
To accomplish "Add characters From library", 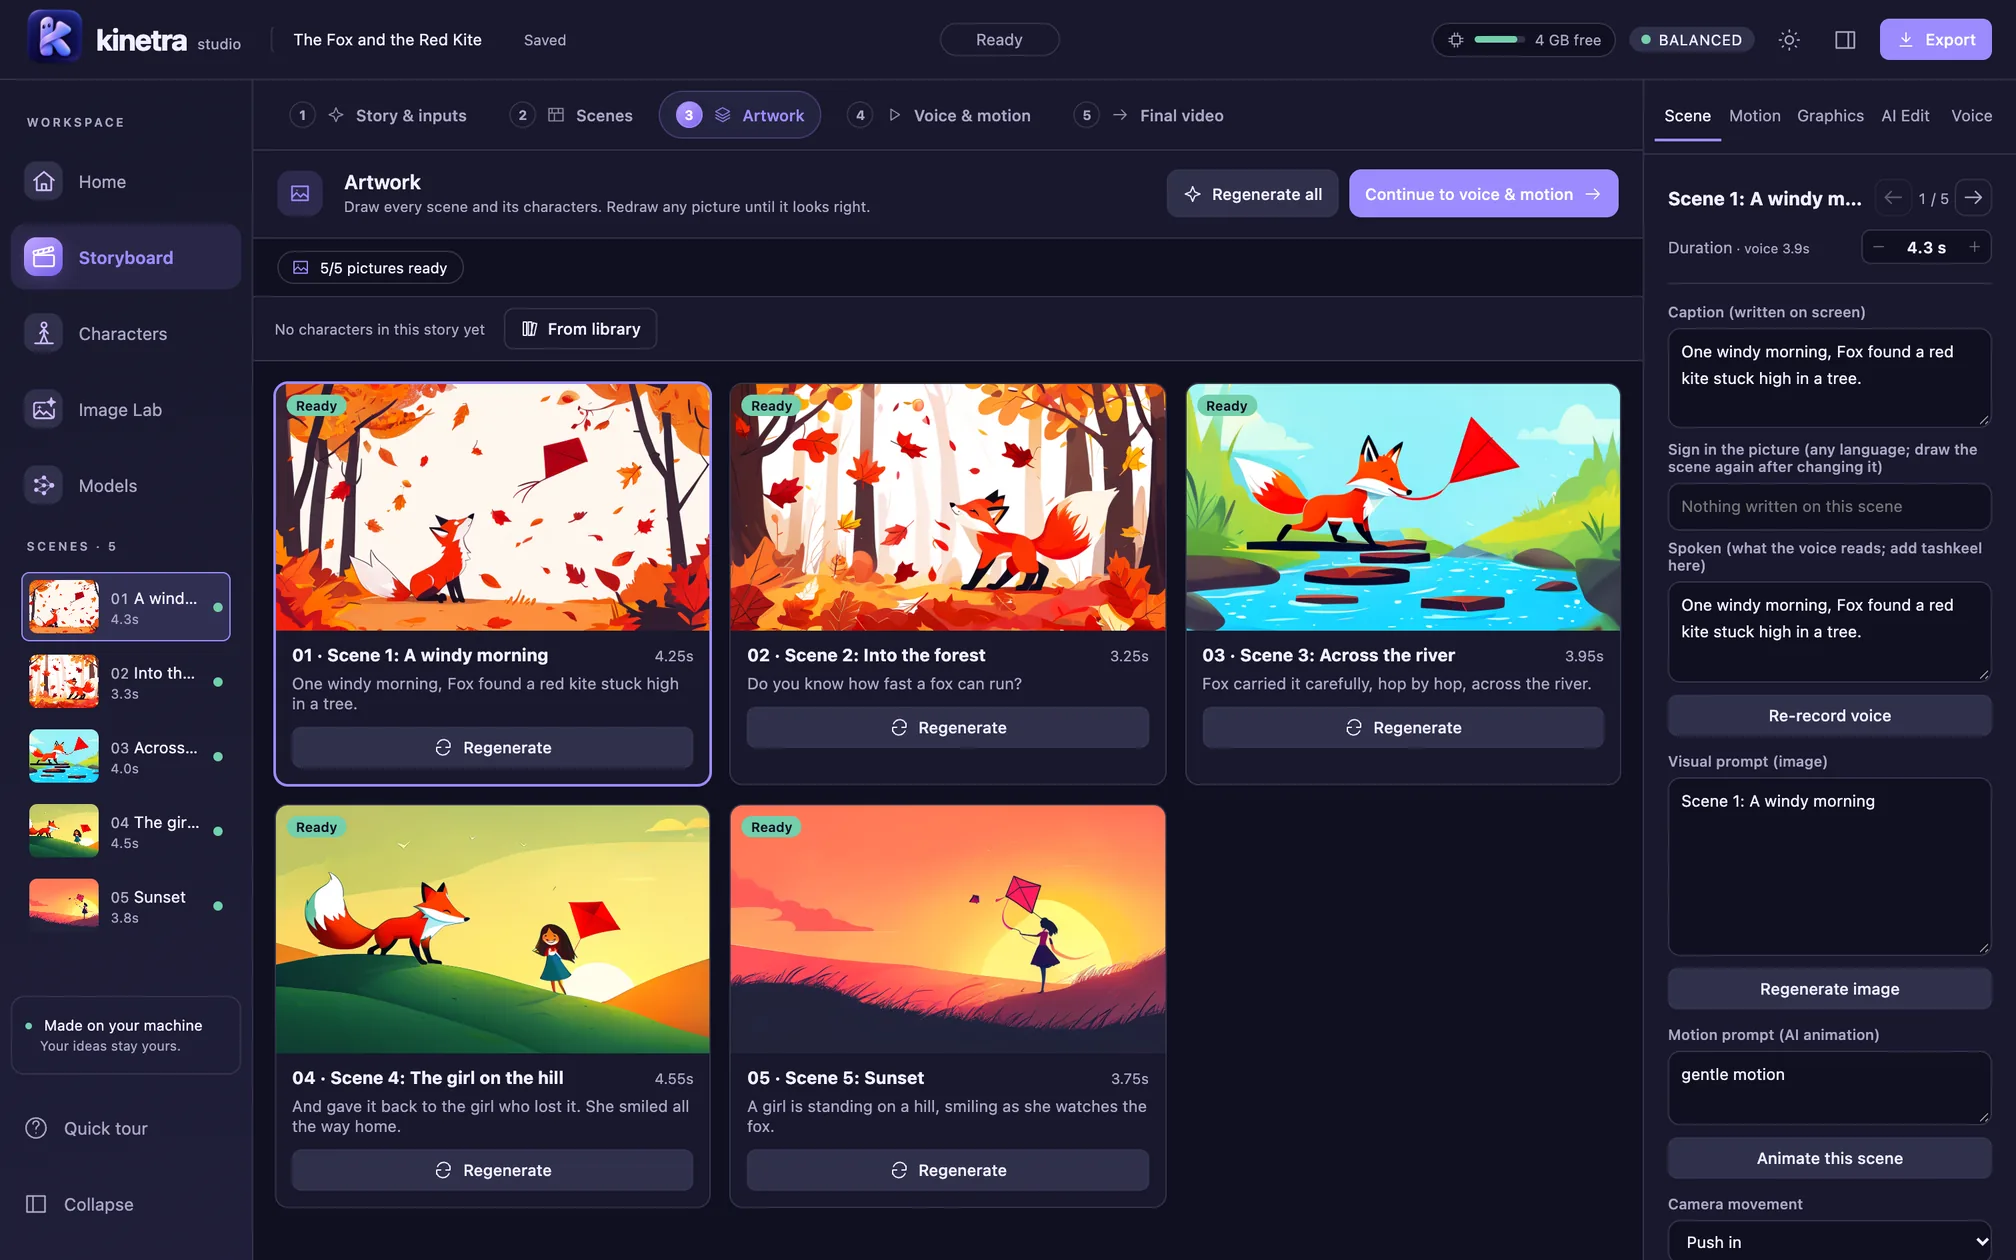I will coord(580,328).
